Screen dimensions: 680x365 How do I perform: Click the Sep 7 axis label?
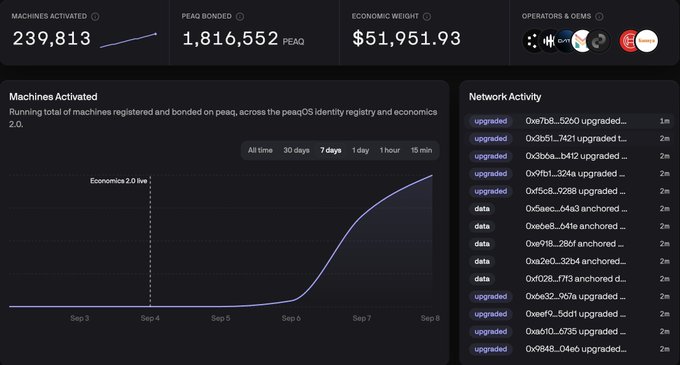362,318
